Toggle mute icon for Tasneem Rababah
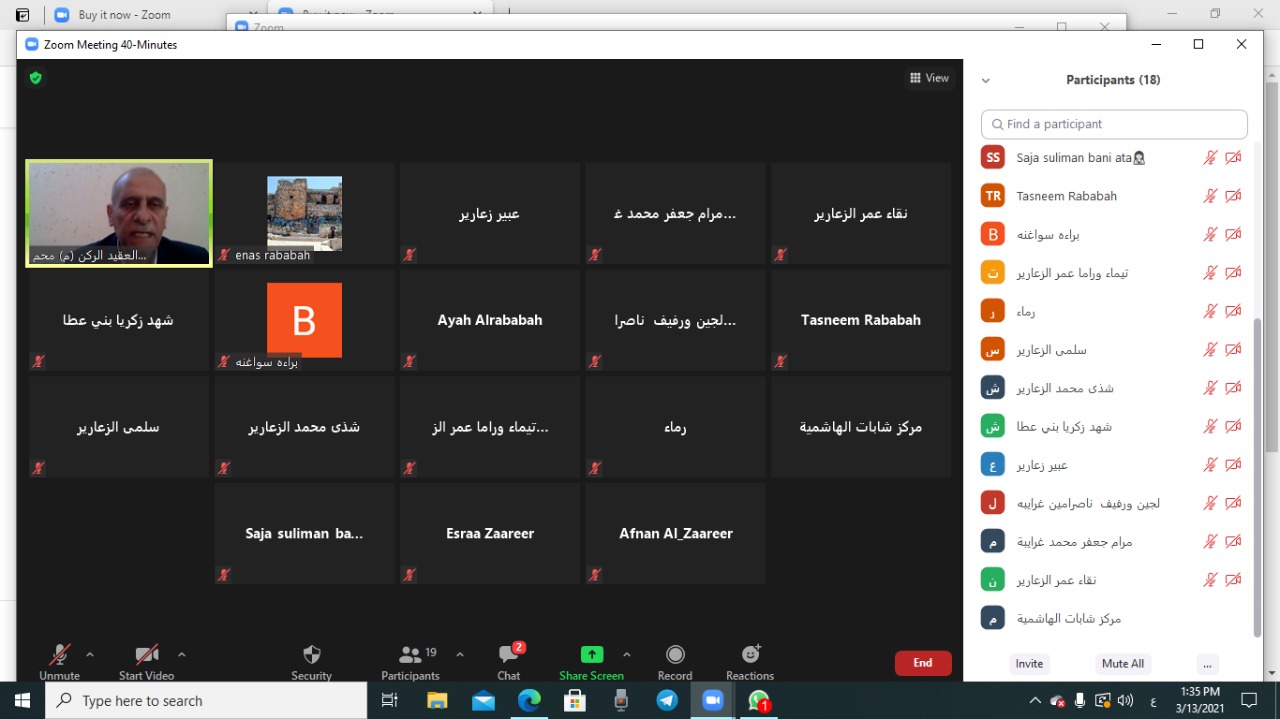Screen dimensions: 1280x719 pyautogui.click(x=1210, y=196)
